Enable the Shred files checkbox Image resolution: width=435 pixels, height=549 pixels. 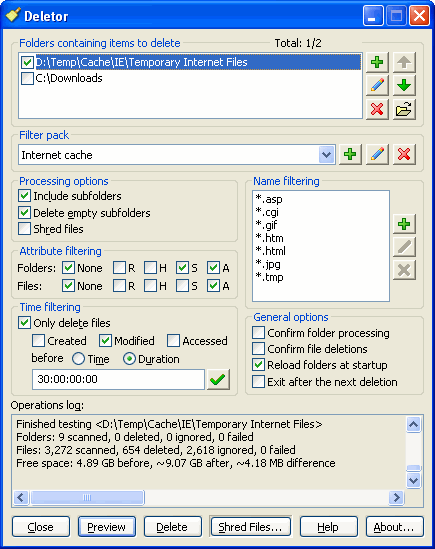pos(25,229)
